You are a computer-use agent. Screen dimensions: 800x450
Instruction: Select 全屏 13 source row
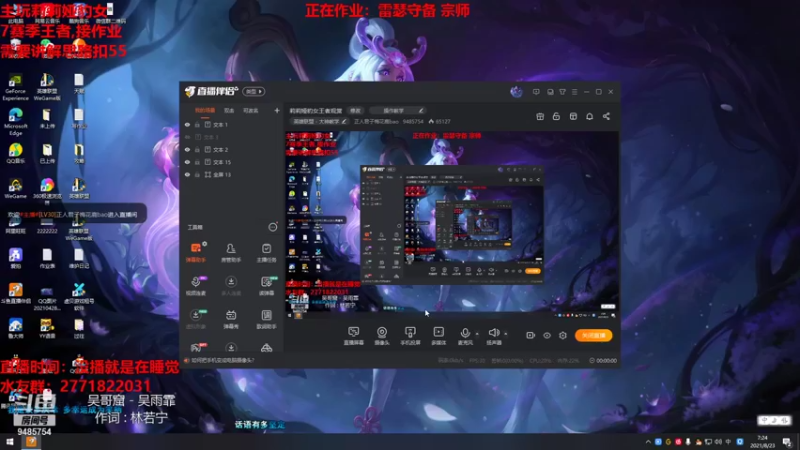tap(233, 174)
